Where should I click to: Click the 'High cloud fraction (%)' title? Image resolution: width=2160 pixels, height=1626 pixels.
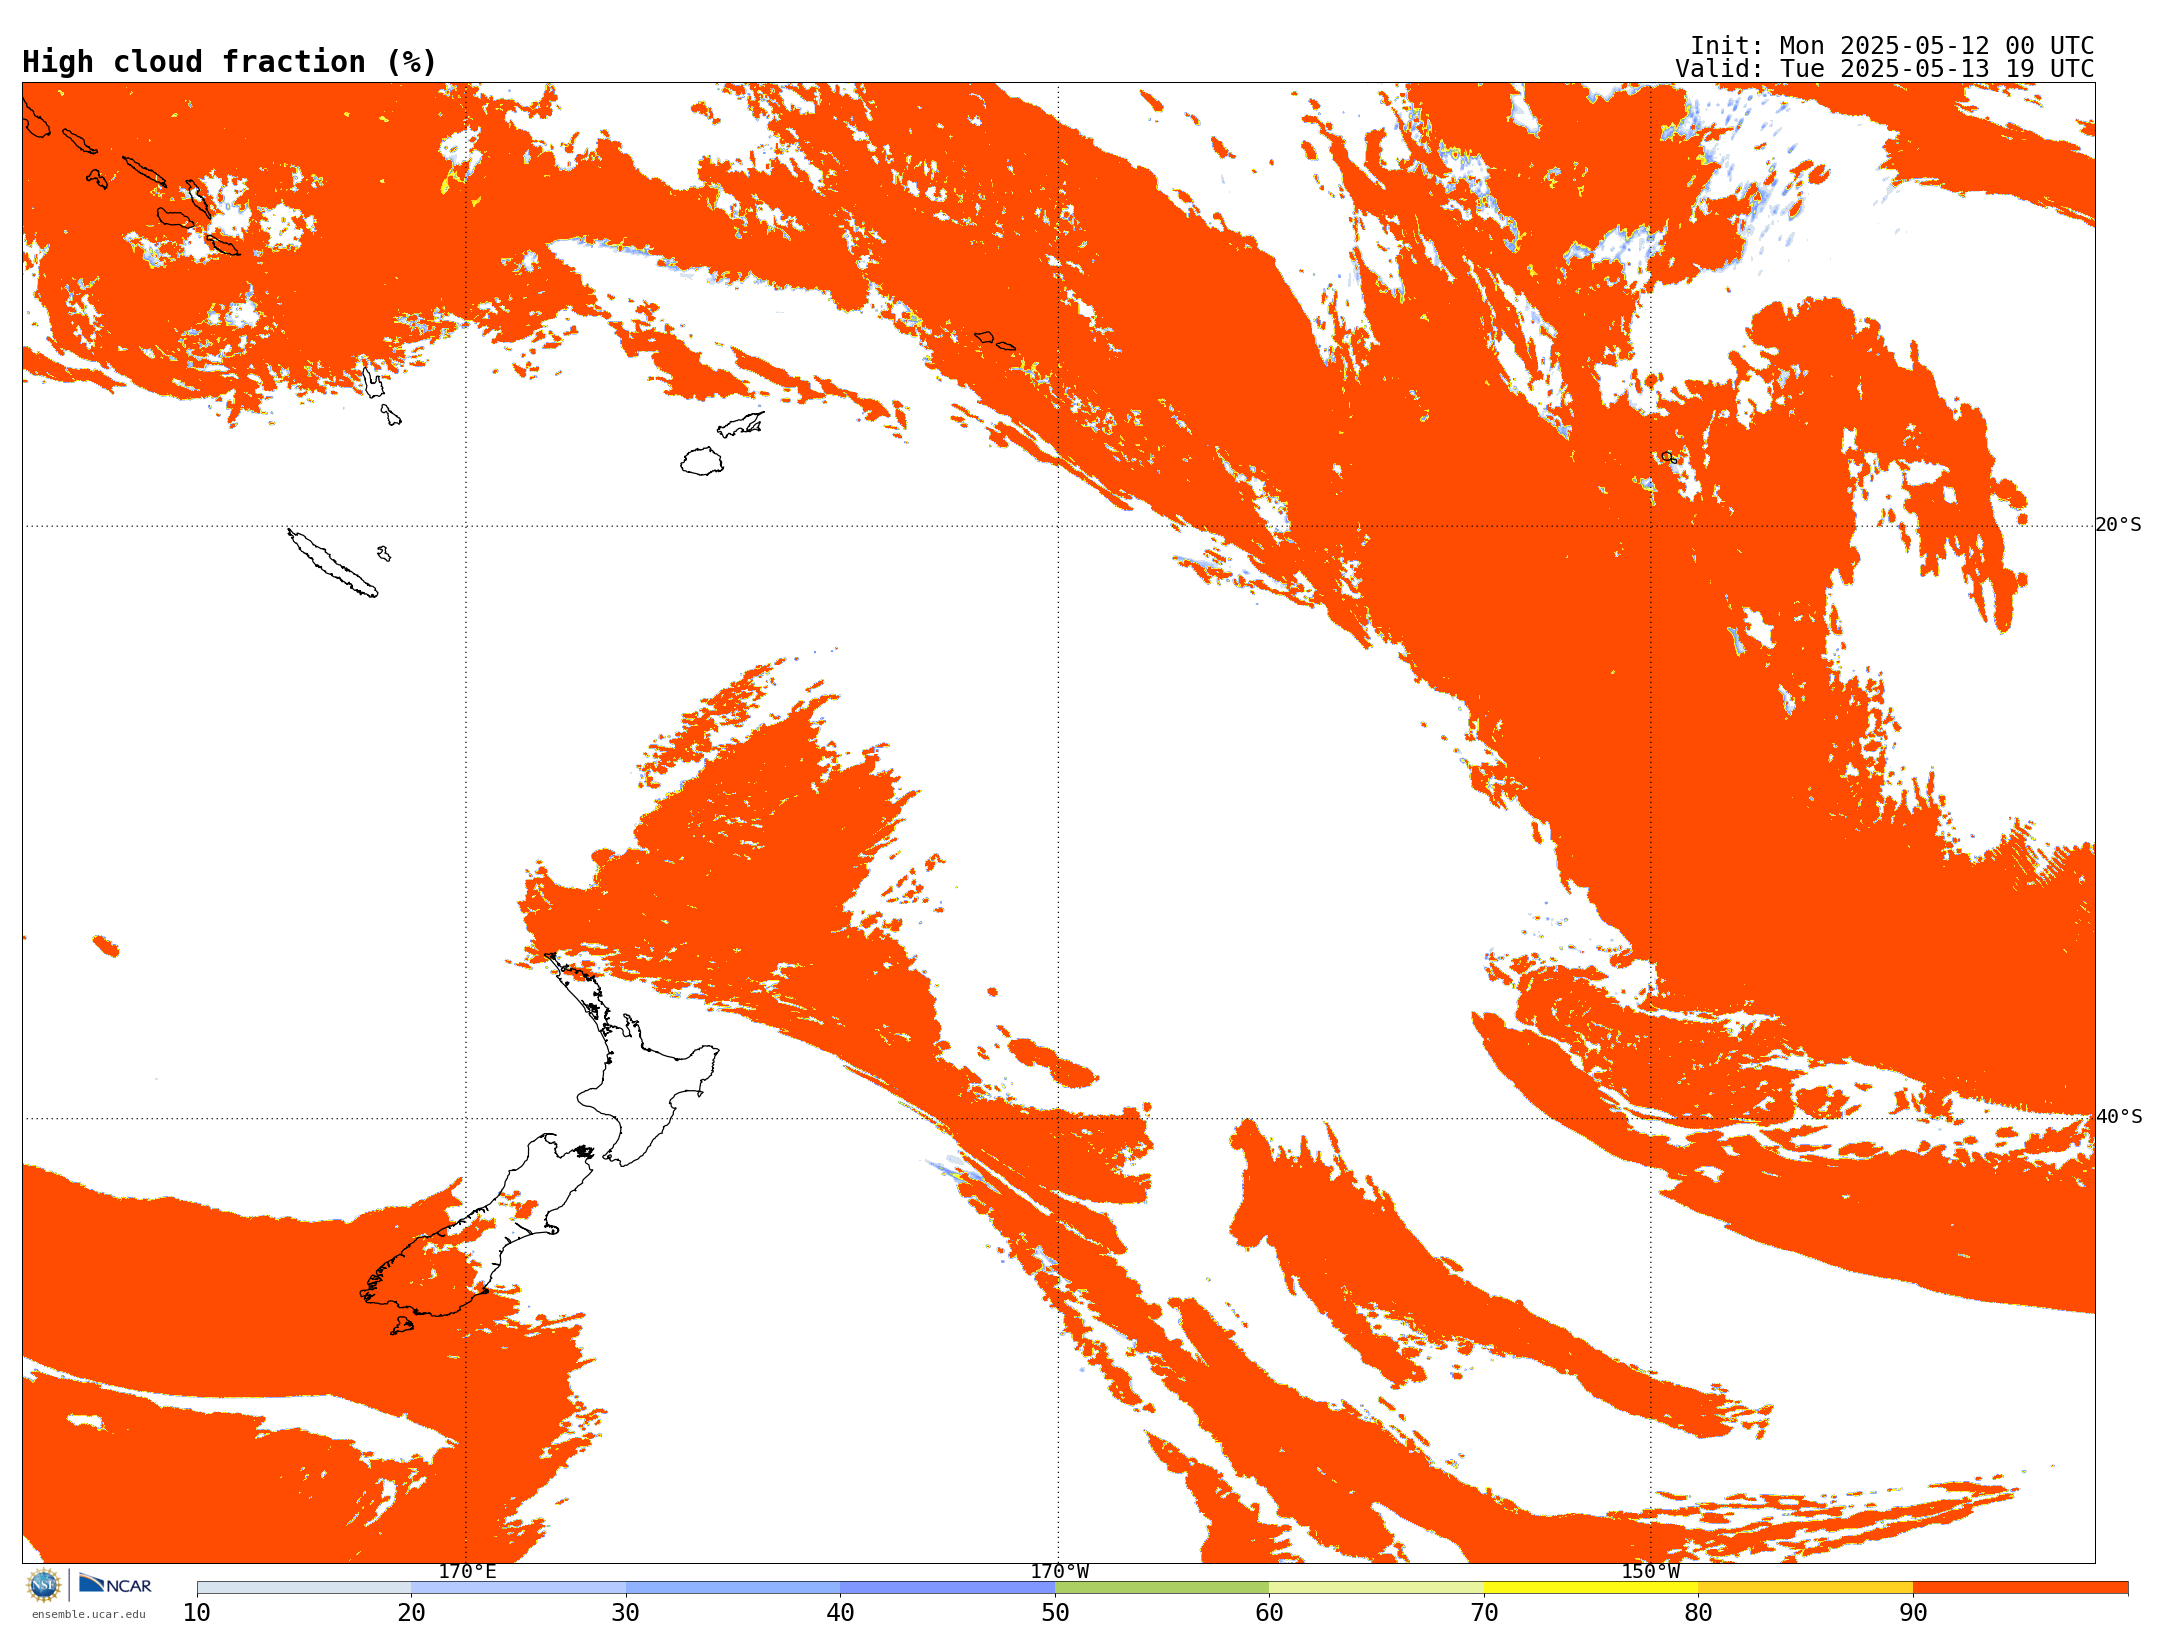(x=229, y=62)
